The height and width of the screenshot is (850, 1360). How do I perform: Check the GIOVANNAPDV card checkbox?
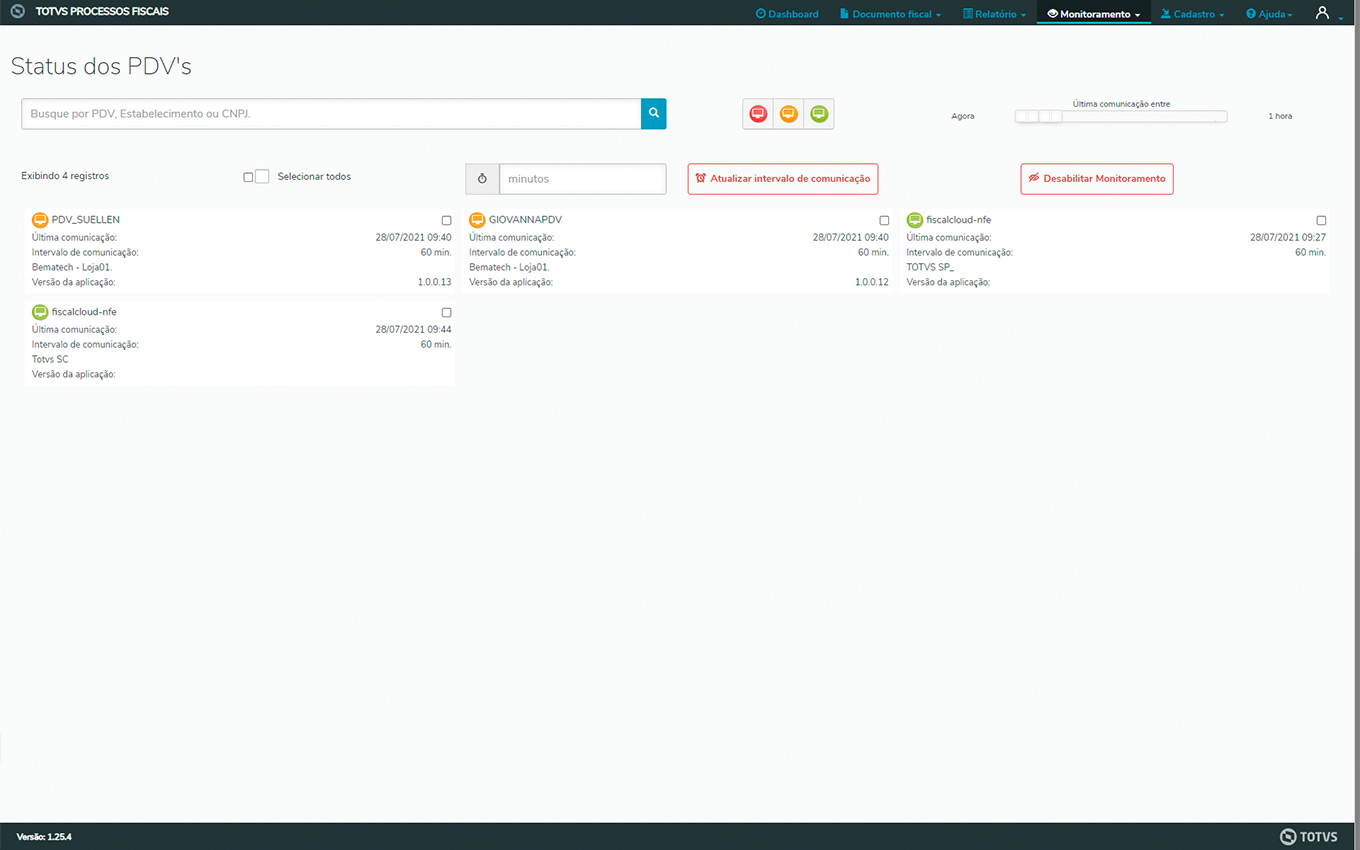point(884,220)
